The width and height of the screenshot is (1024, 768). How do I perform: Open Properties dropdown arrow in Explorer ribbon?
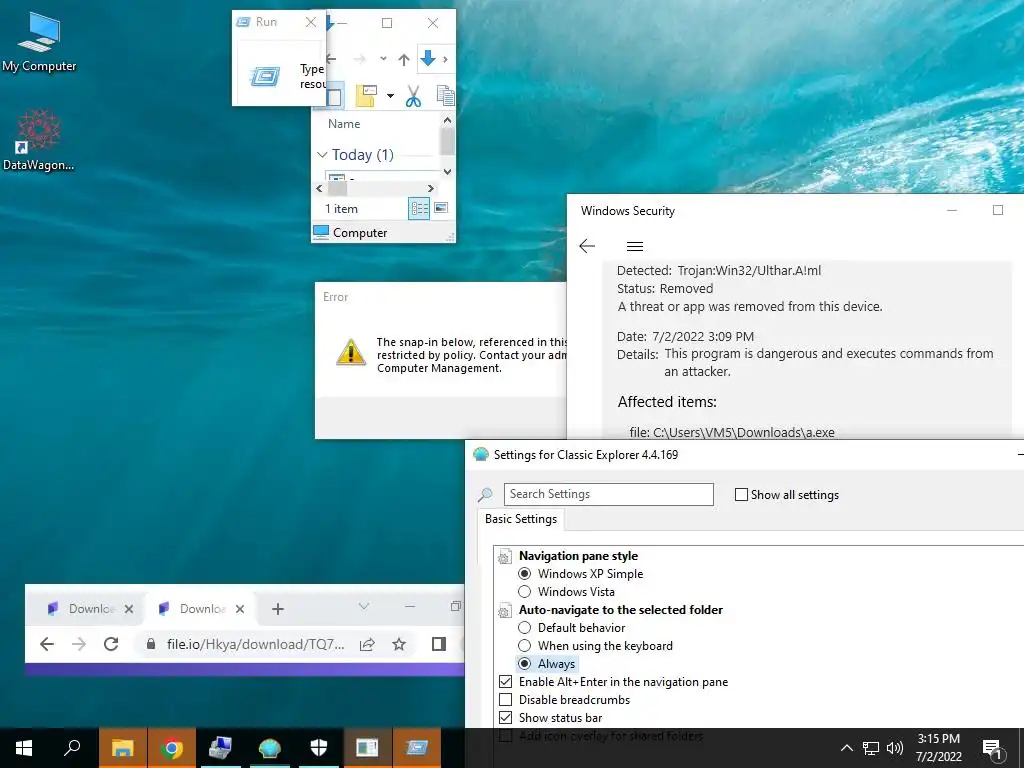coord(391,97)
